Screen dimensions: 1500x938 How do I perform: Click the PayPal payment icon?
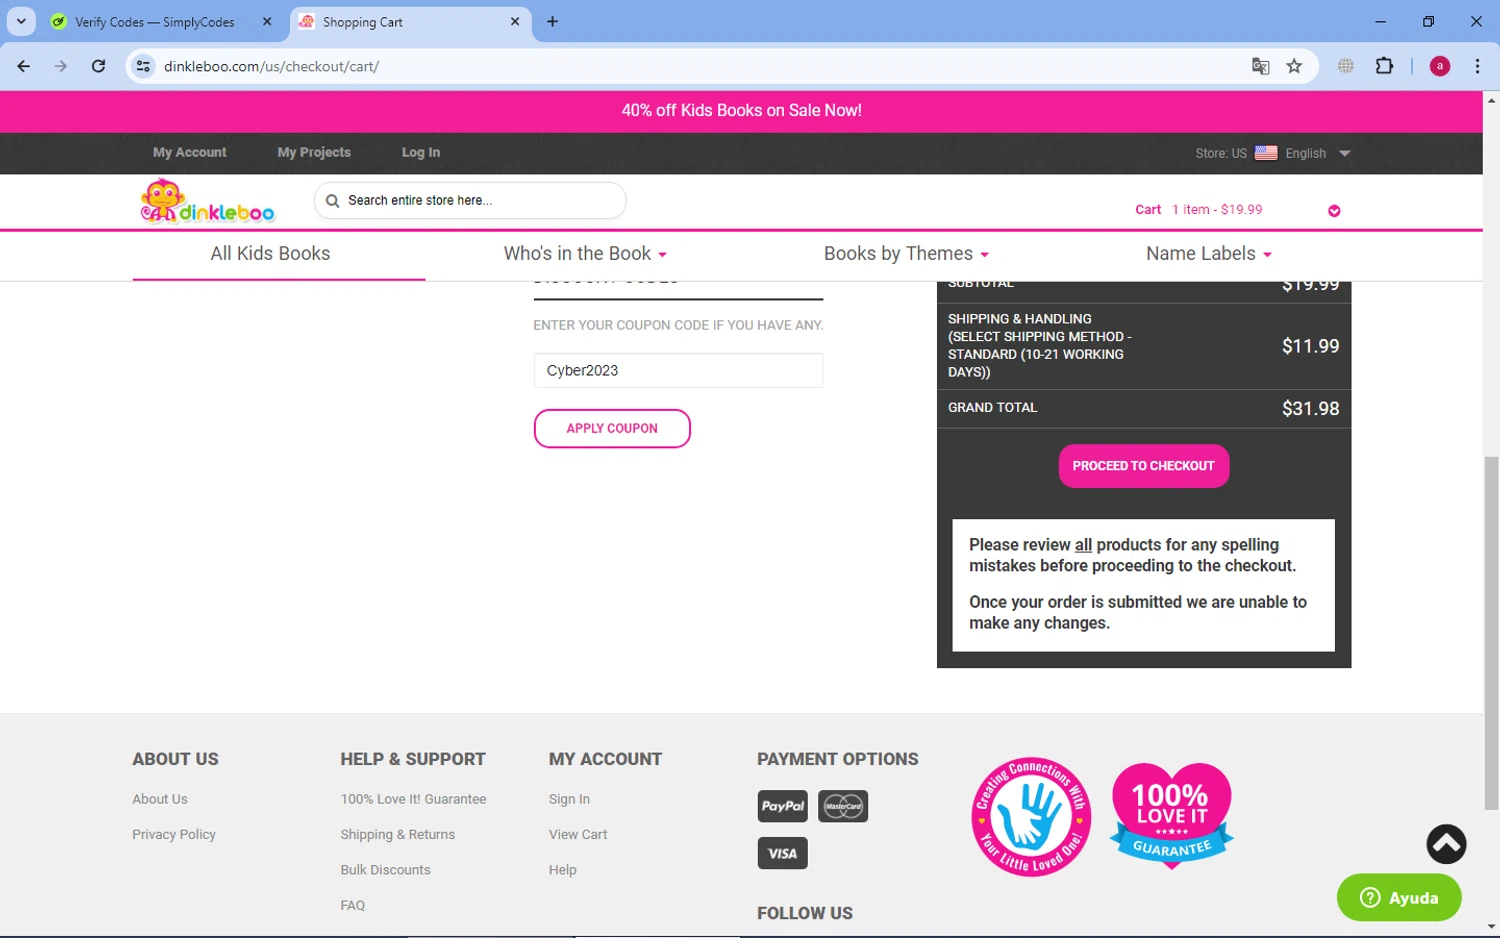[x=783, y=806]
